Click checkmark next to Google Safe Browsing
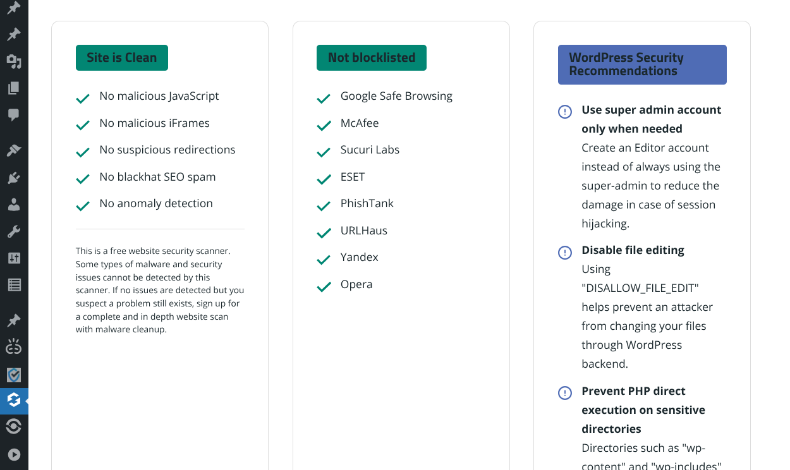The width and height of the screenshot is (790, 470). (x=323, y=98)
